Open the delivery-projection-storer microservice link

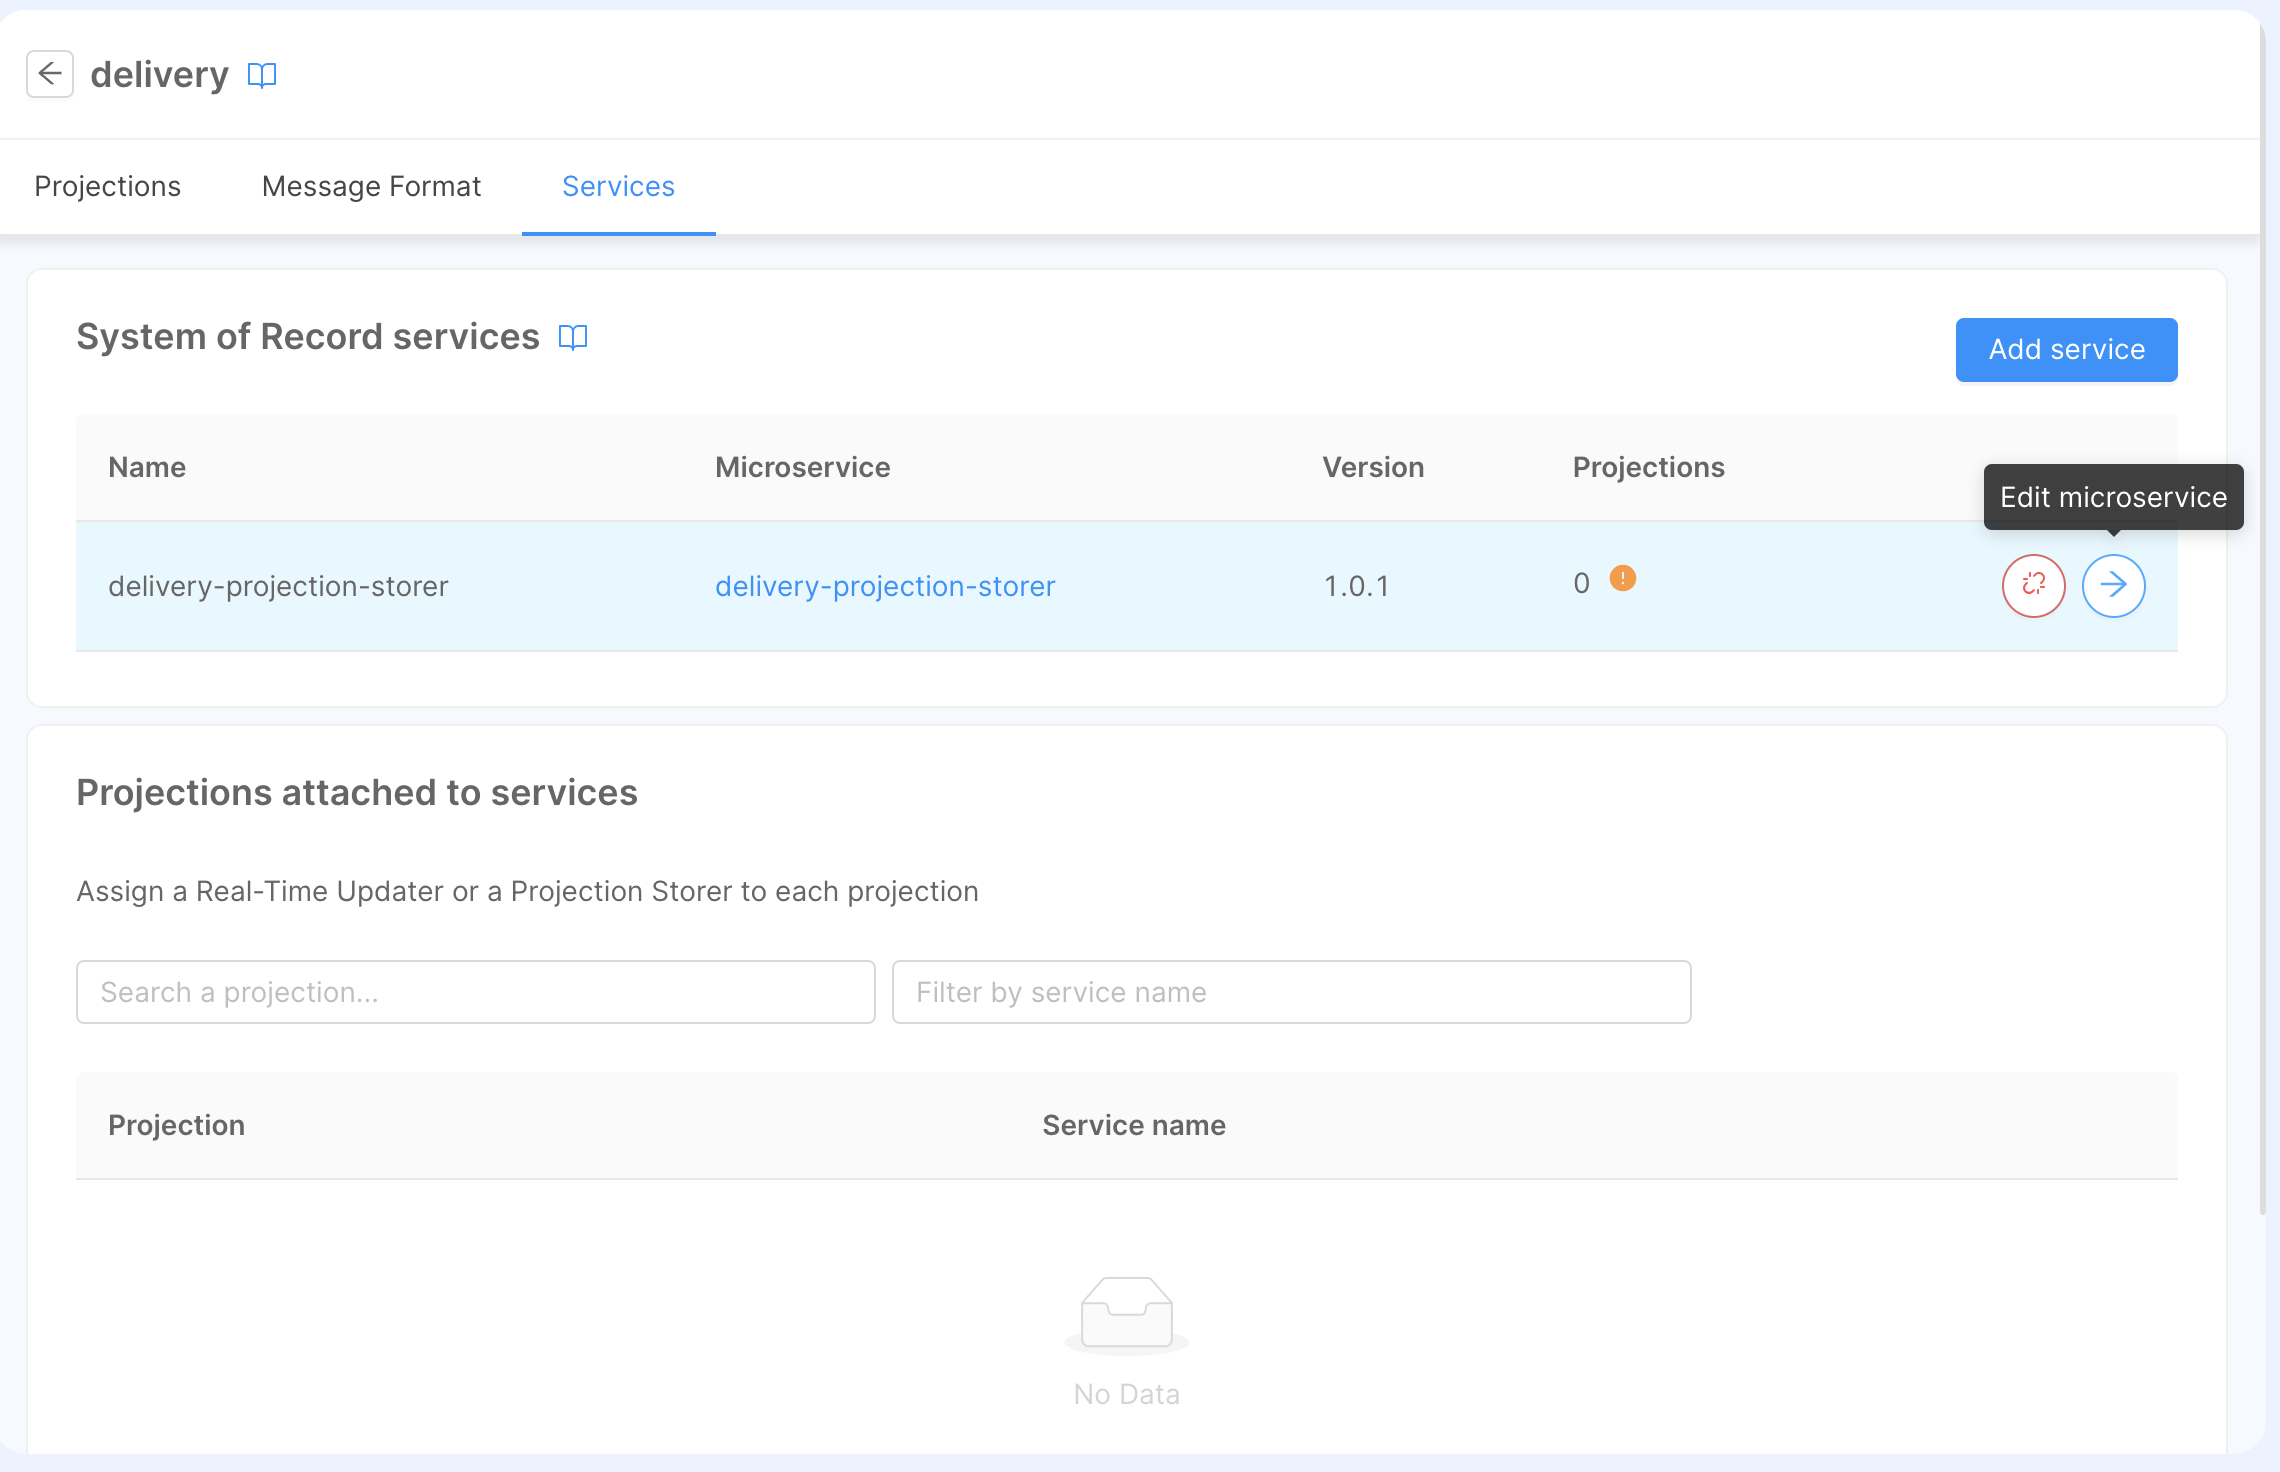click(885, 586)
